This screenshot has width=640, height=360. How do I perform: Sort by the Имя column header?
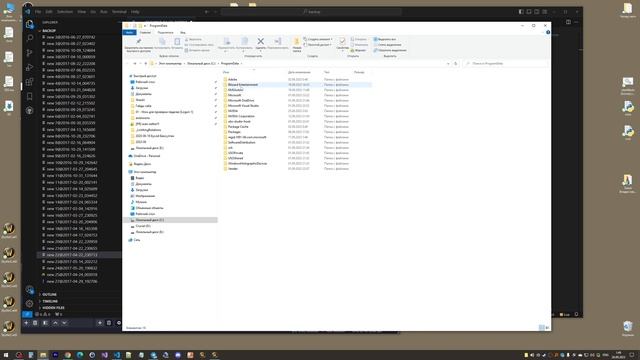pos(226,72)
